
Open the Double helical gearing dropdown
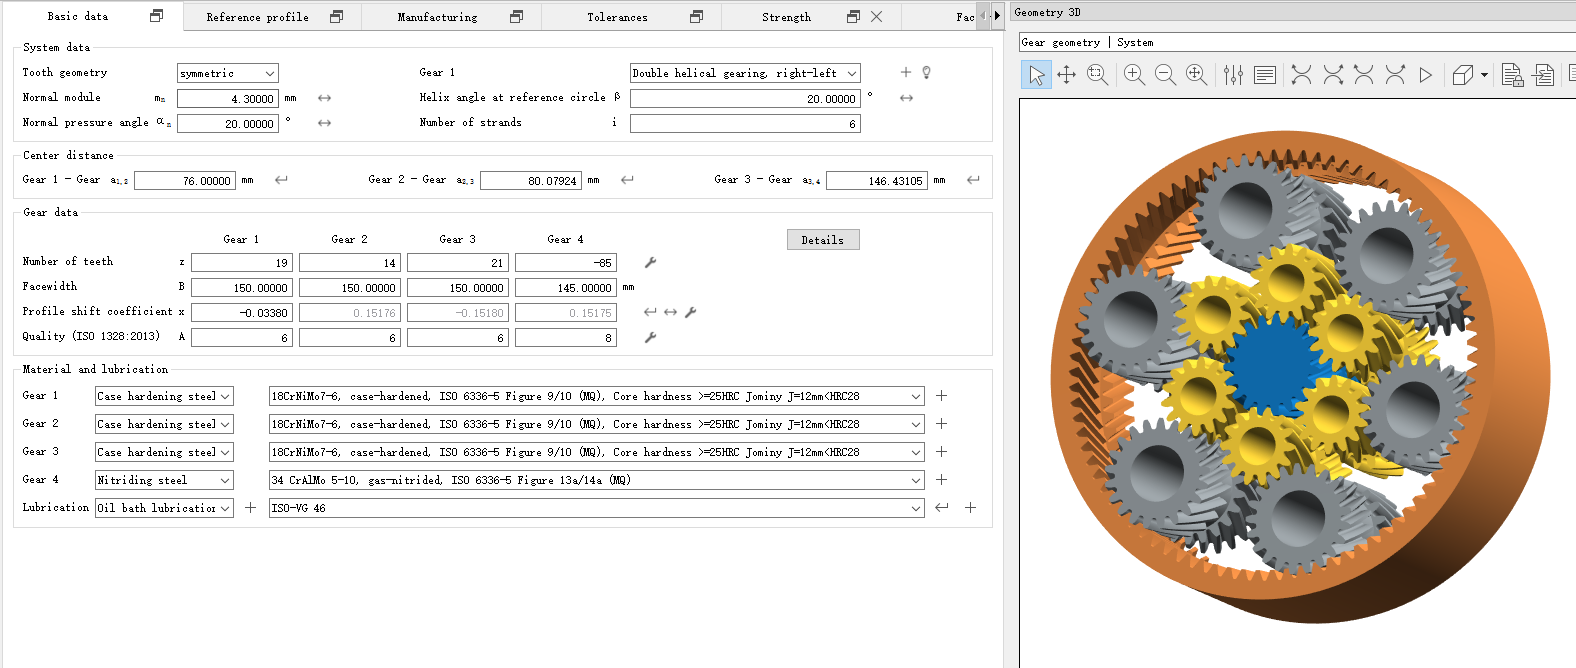pyautogui.click(x=745, y=73)
